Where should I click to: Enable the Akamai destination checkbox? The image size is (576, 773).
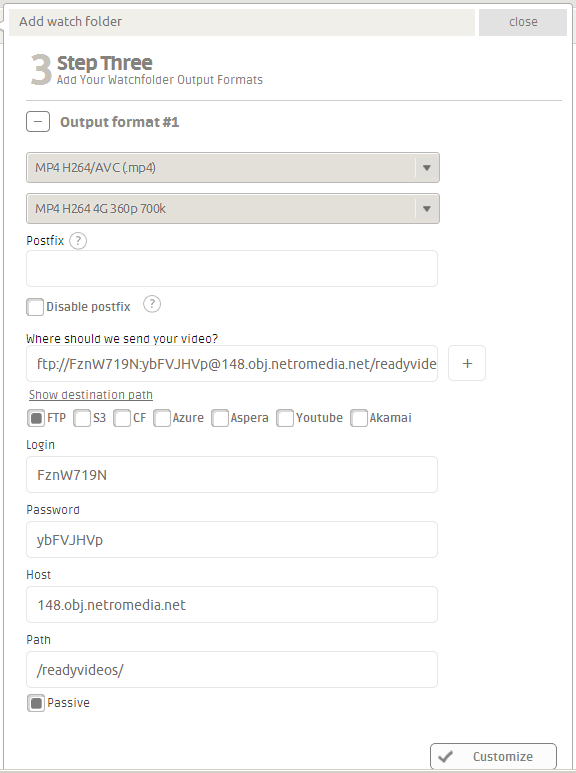359,418
